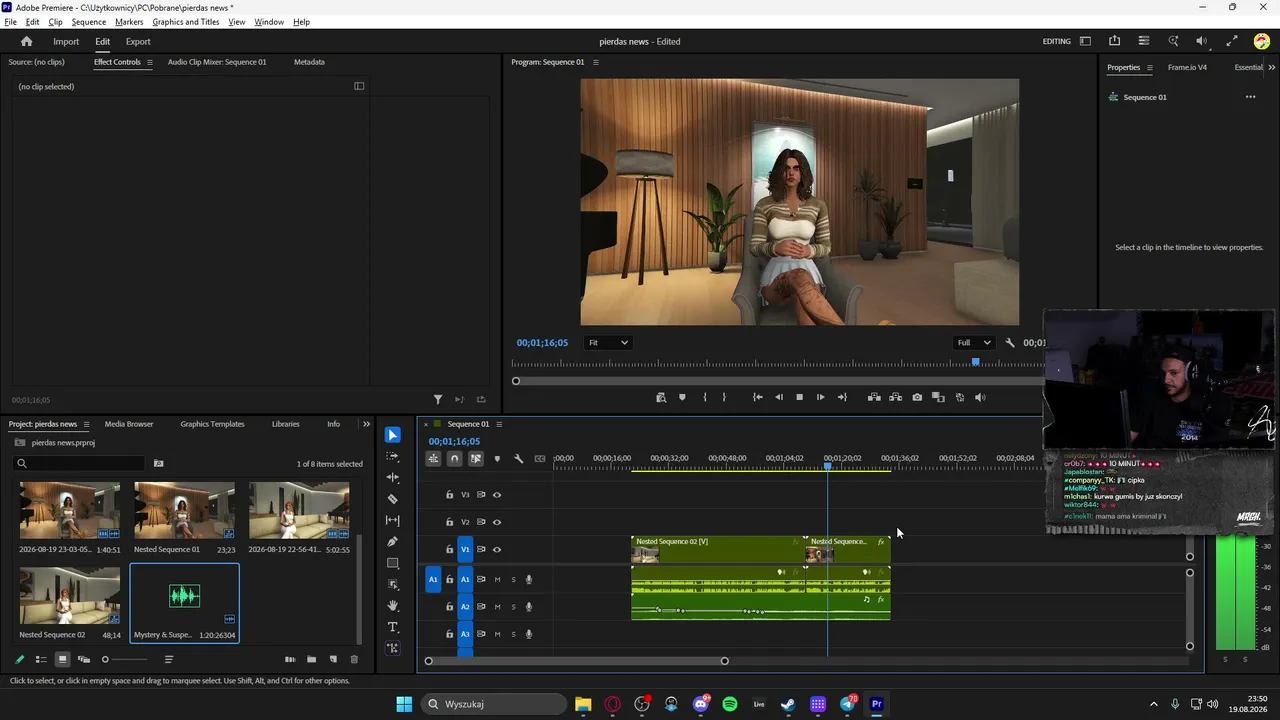Image resolution: width=1280 pixels, height=720 pixels.
Task: Go to the Export workspace
Action: tap(138, 42)
